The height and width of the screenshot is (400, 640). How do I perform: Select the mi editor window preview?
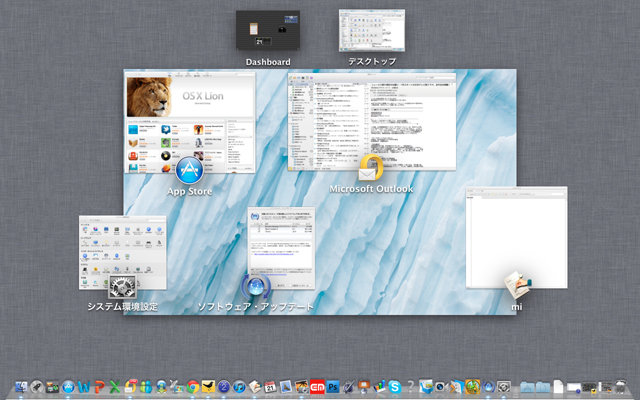pos(516,238)
